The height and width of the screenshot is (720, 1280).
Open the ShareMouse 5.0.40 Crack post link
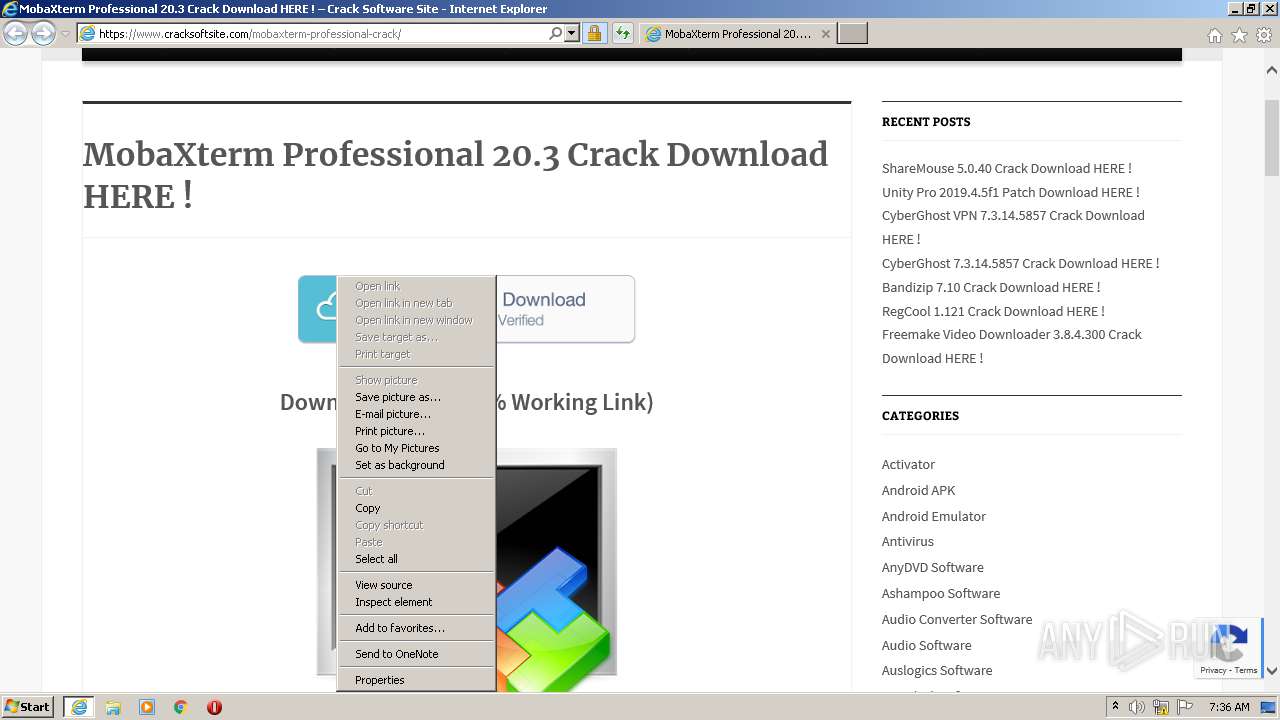click(x=1007, y=168)
